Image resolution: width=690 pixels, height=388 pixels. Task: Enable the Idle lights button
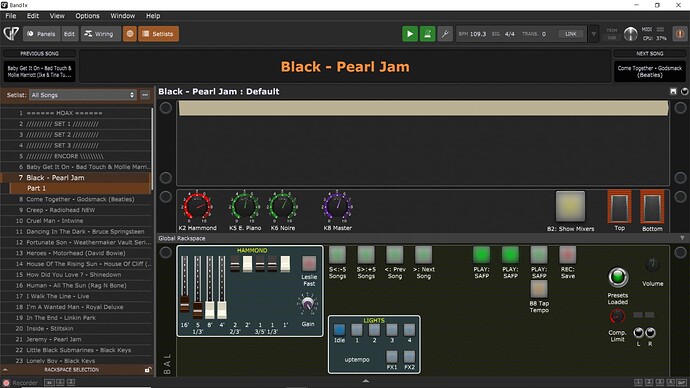tap(339, 330)
